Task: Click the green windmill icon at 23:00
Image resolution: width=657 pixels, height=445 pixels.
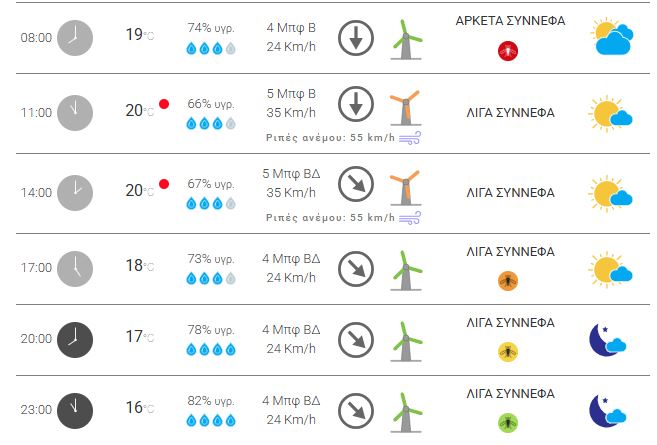Action: click(x=404, y=411)
